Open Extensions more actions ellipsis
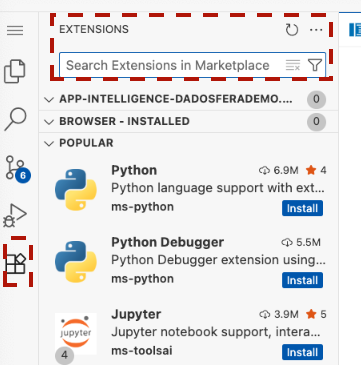The width and height of the screenshot is (361, 365). 316,30
